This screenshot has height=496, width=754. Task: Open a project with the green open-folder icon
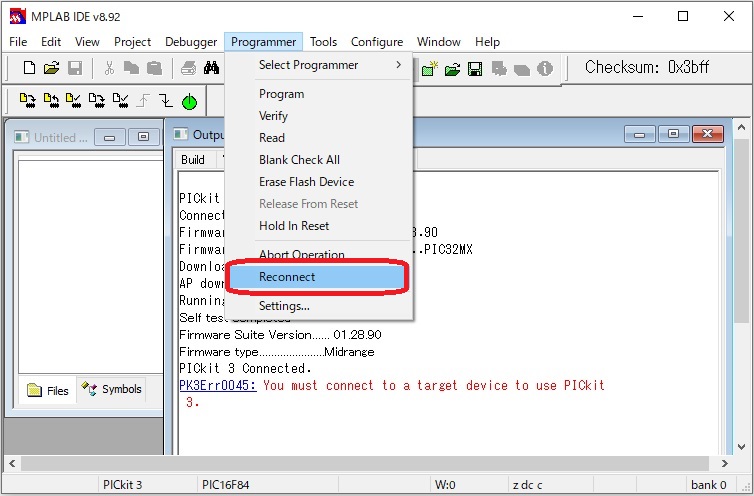(452, 70)
